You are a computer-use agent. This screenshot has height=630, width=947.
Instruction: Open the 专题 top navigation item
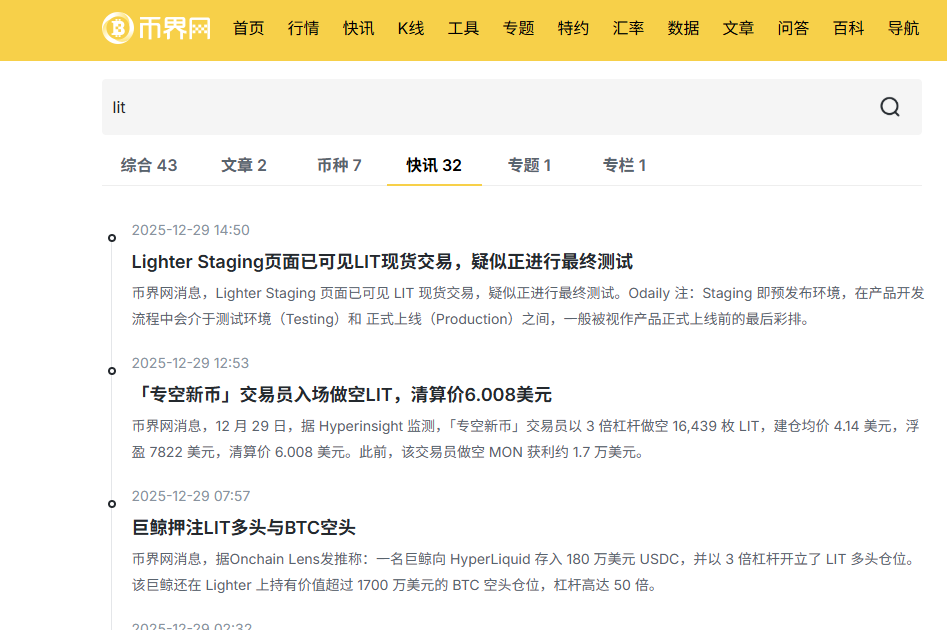coord(518,28)
